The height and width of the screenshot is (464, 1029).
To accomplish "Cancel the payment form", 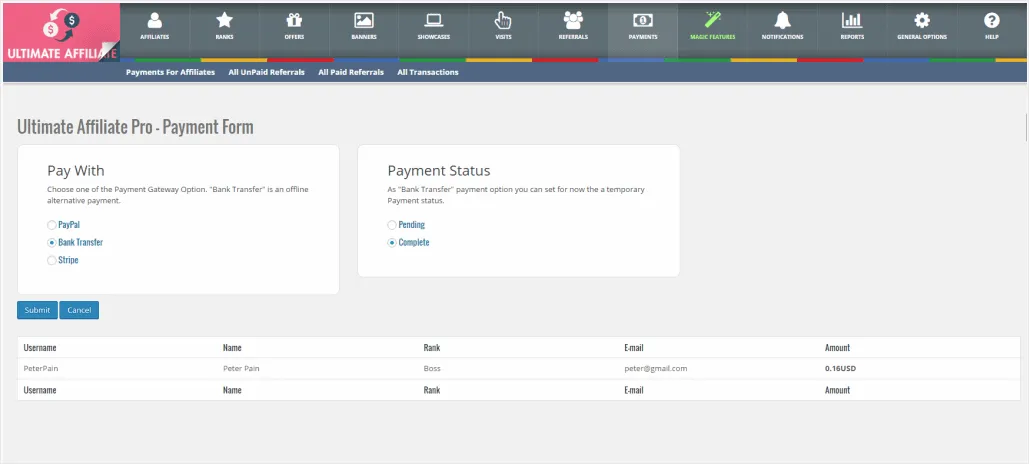I will (x=79, y=310).
